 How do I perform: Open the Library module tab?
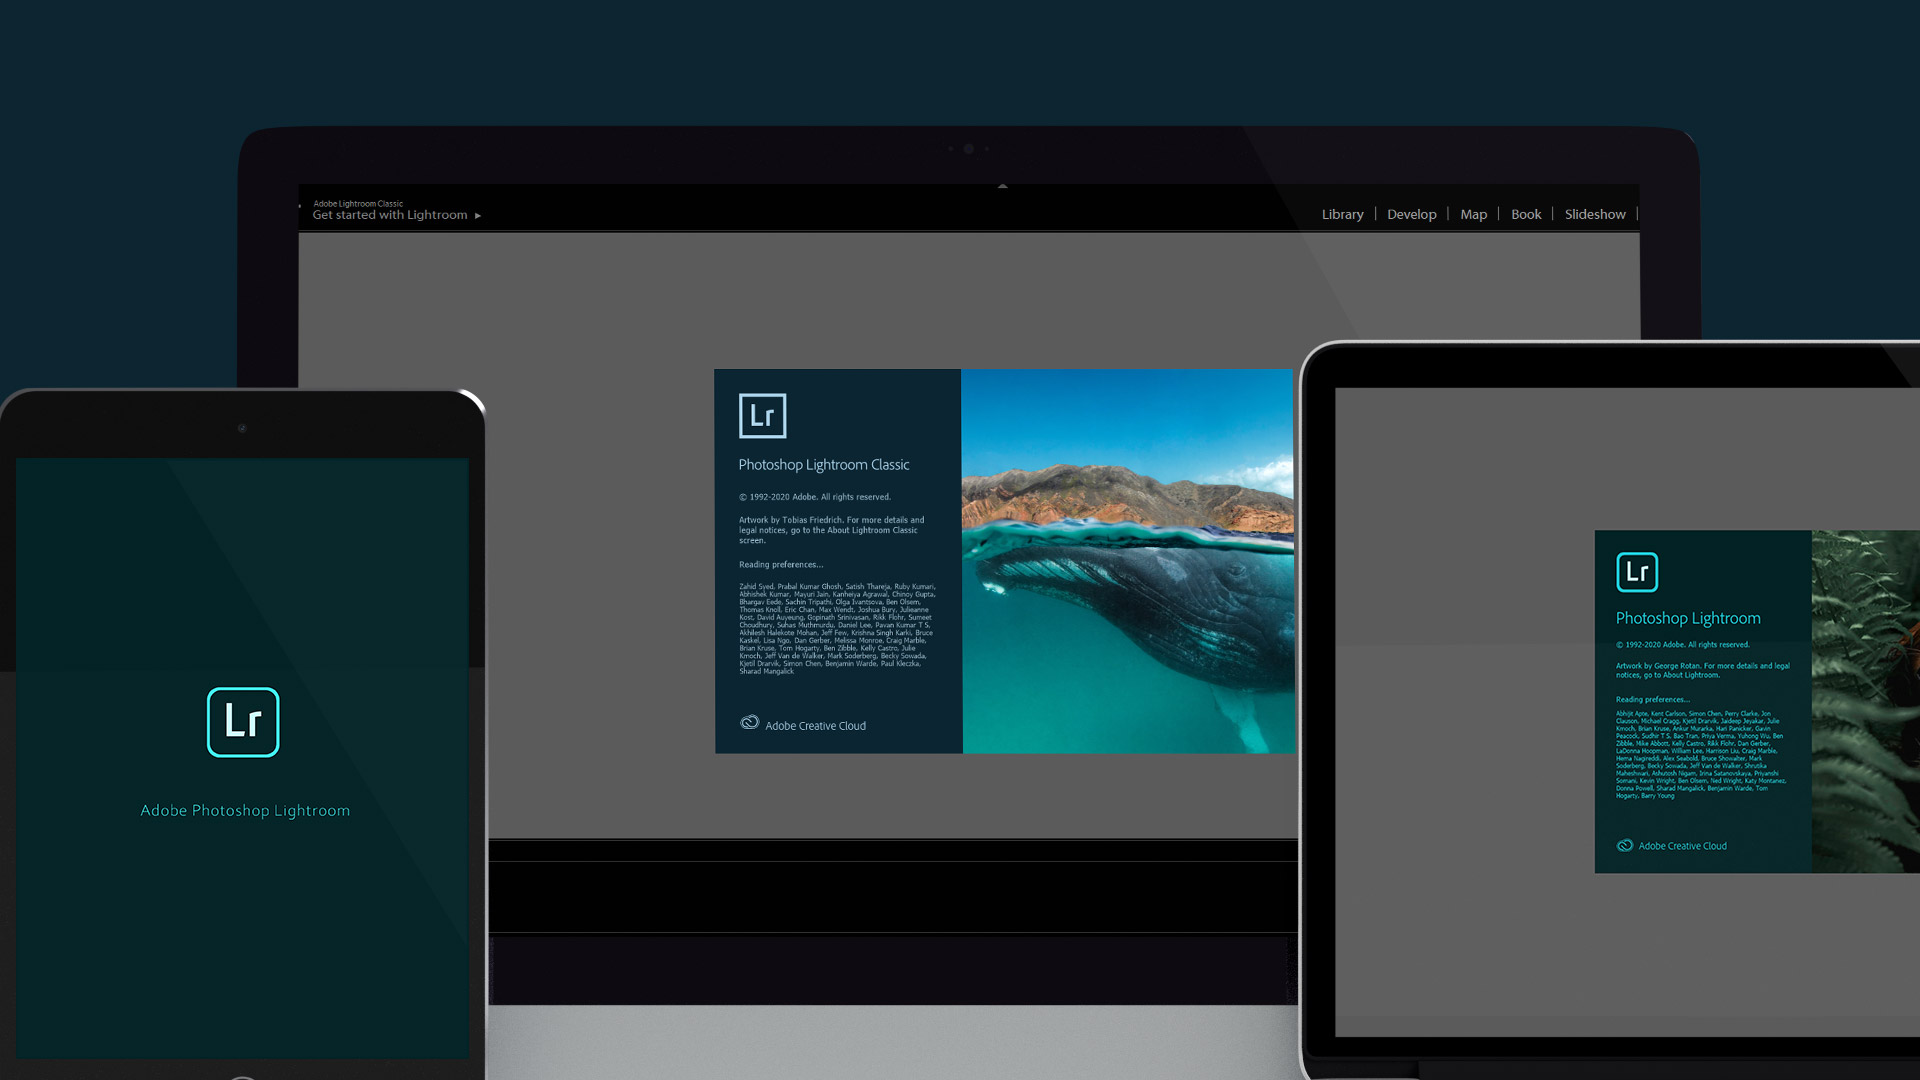tap(1342, 214)
